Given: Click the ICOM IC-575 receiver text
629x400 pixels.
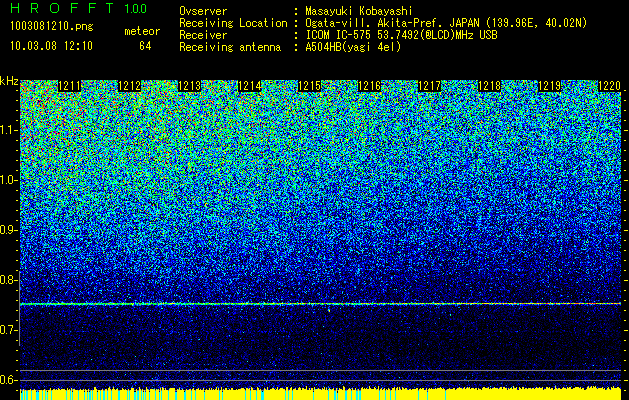Looking at the screenshot, I should point(401,35).
